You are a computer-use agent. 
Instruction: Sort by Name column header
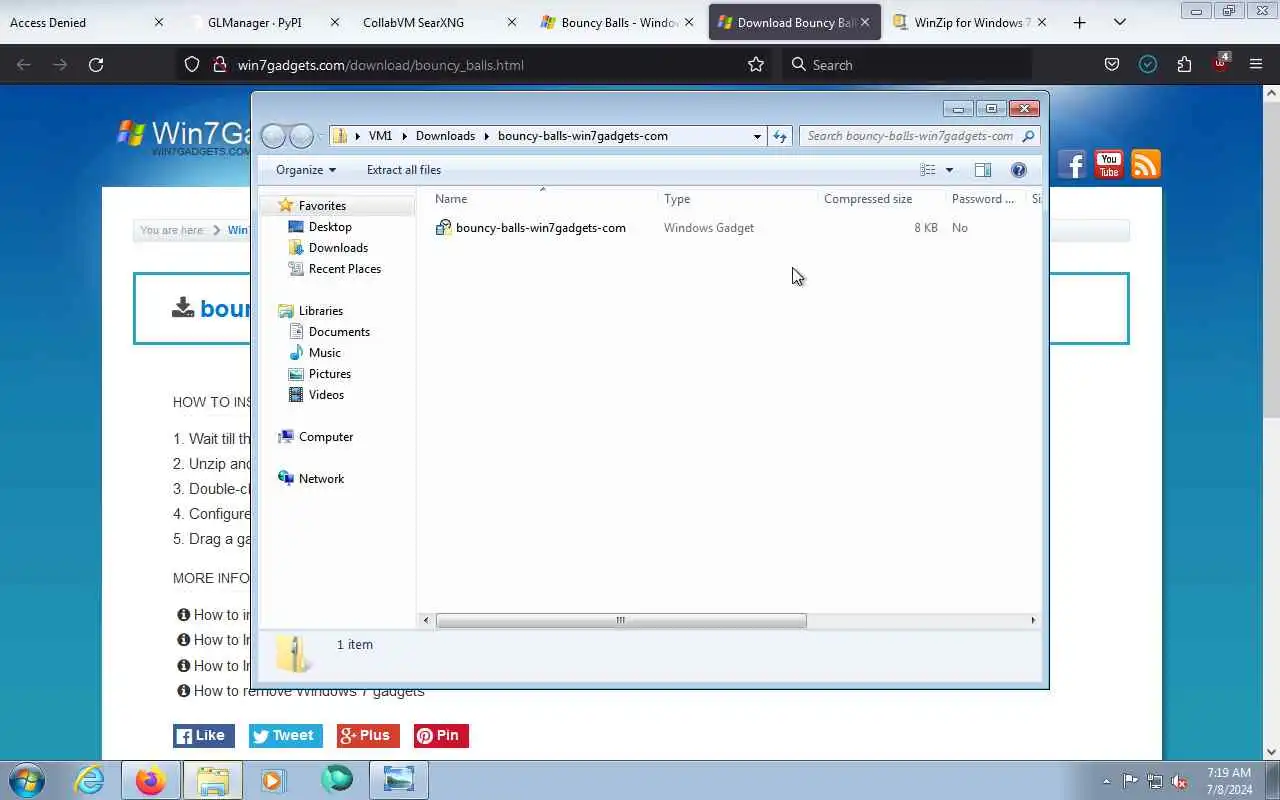click(x=543, y=199)
